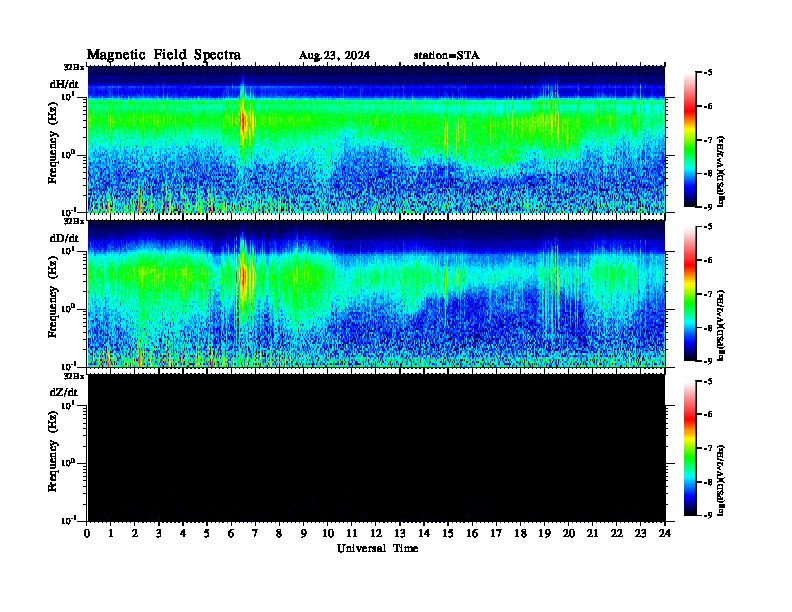792x612 pixels.
Task: Click the 'Universal Time' axis label
Action: (377, 548)
